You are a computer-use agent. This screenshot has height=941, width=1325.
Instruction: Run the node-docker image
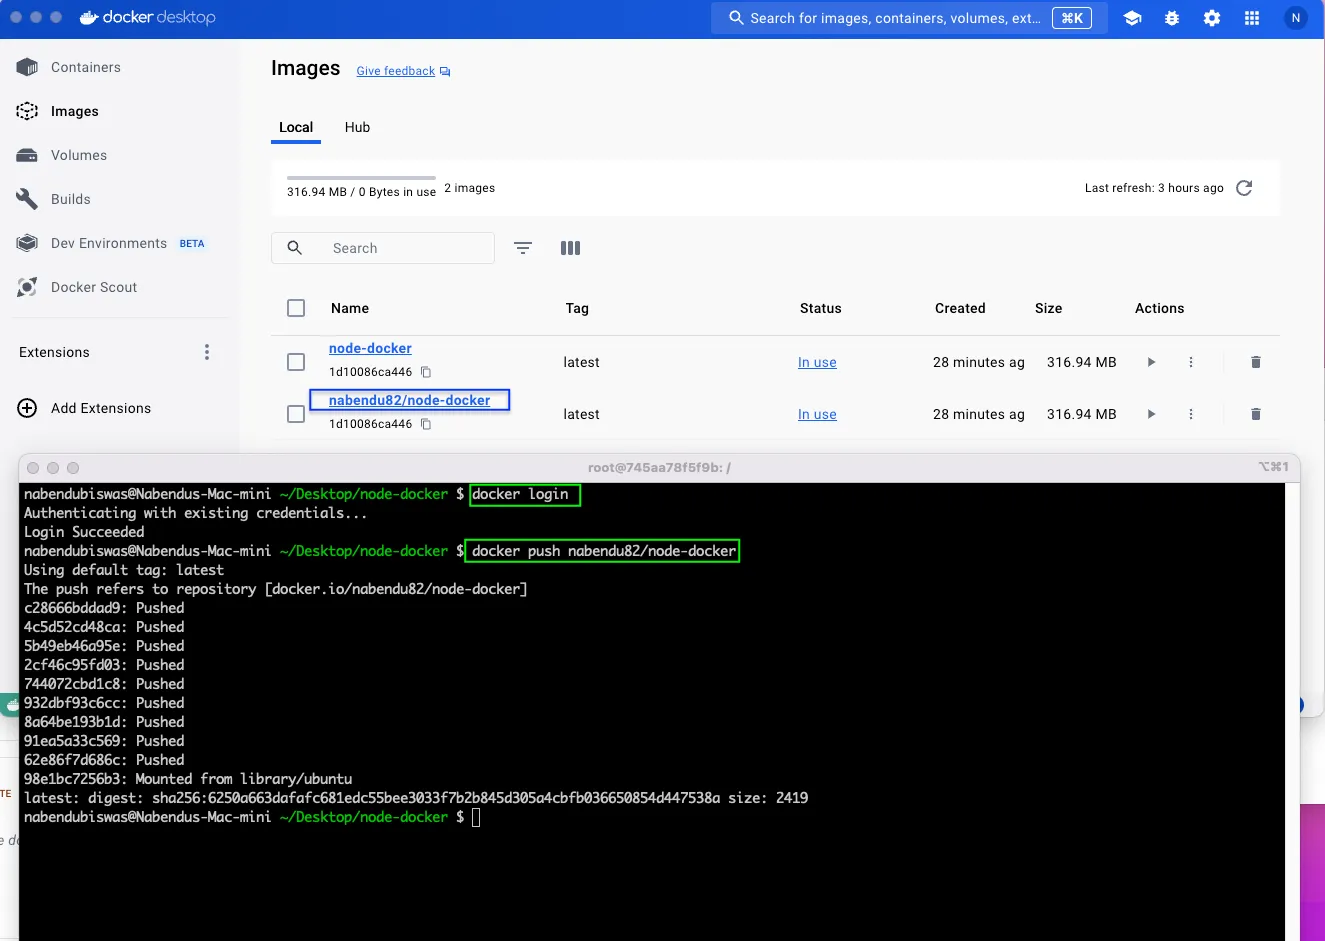(1151, 362)
